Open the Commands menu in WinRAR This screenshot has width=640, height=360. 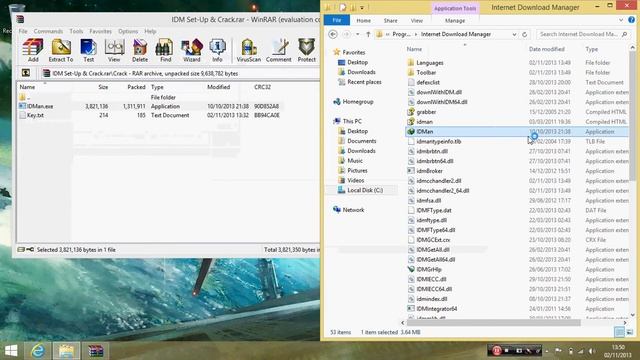click(48, 31)
